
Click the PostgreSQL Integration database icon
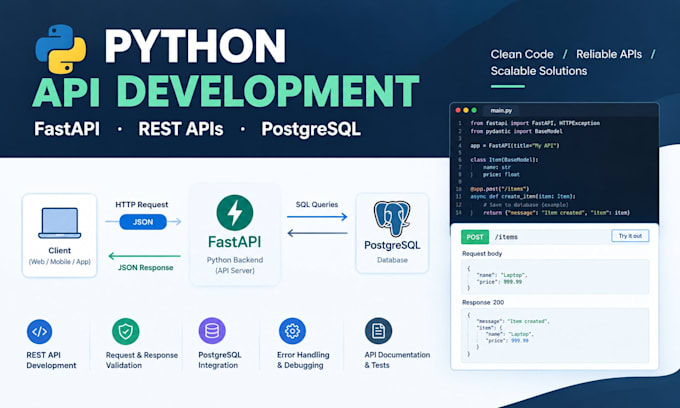[212, 331]
